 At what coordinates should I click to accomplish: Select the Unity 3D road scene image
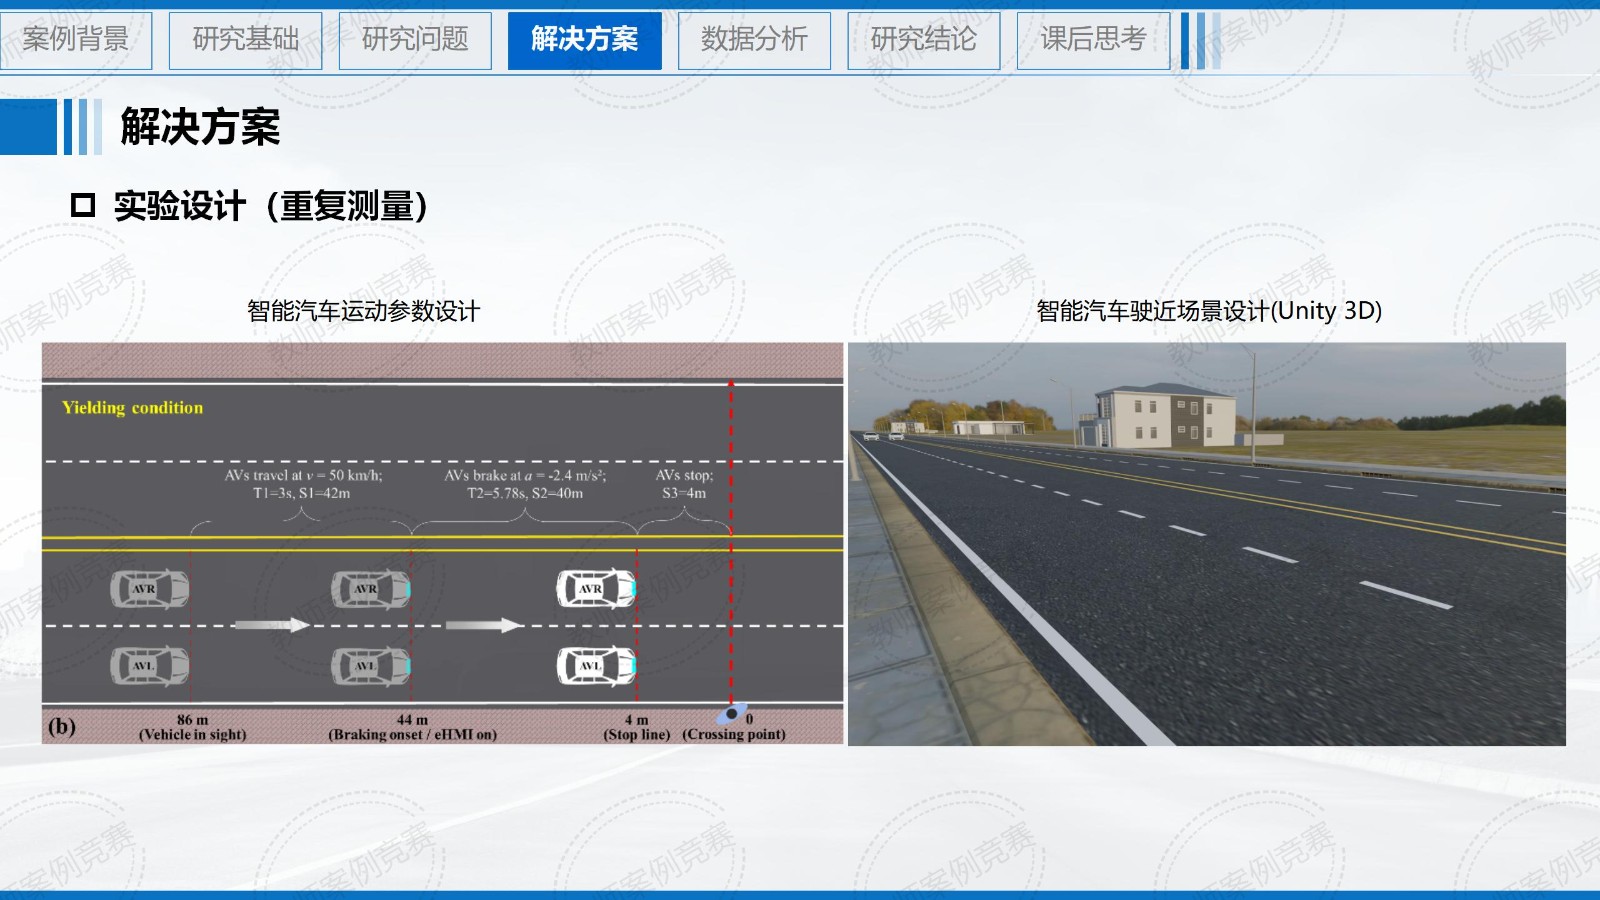click(x=1206, y=544)
